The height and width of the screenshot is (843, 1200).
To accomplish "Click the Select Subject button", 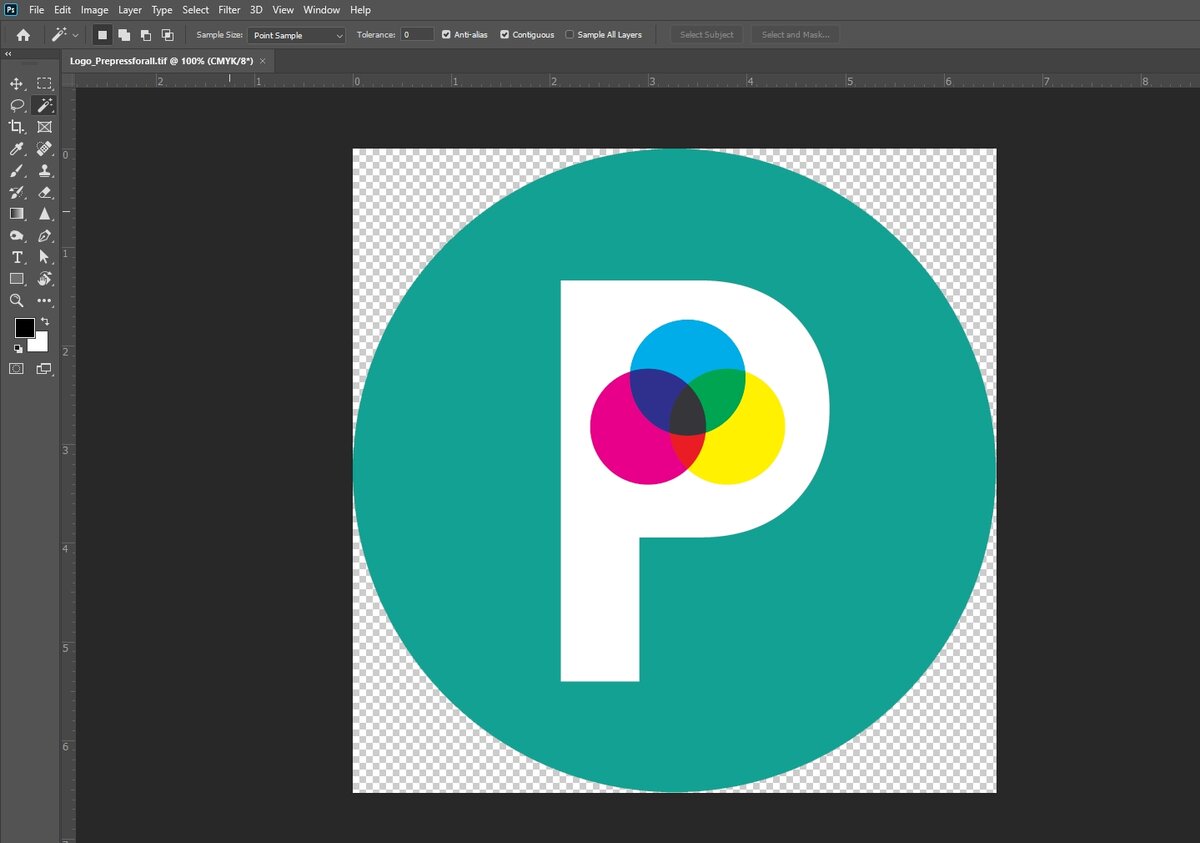I will point(706,34).
